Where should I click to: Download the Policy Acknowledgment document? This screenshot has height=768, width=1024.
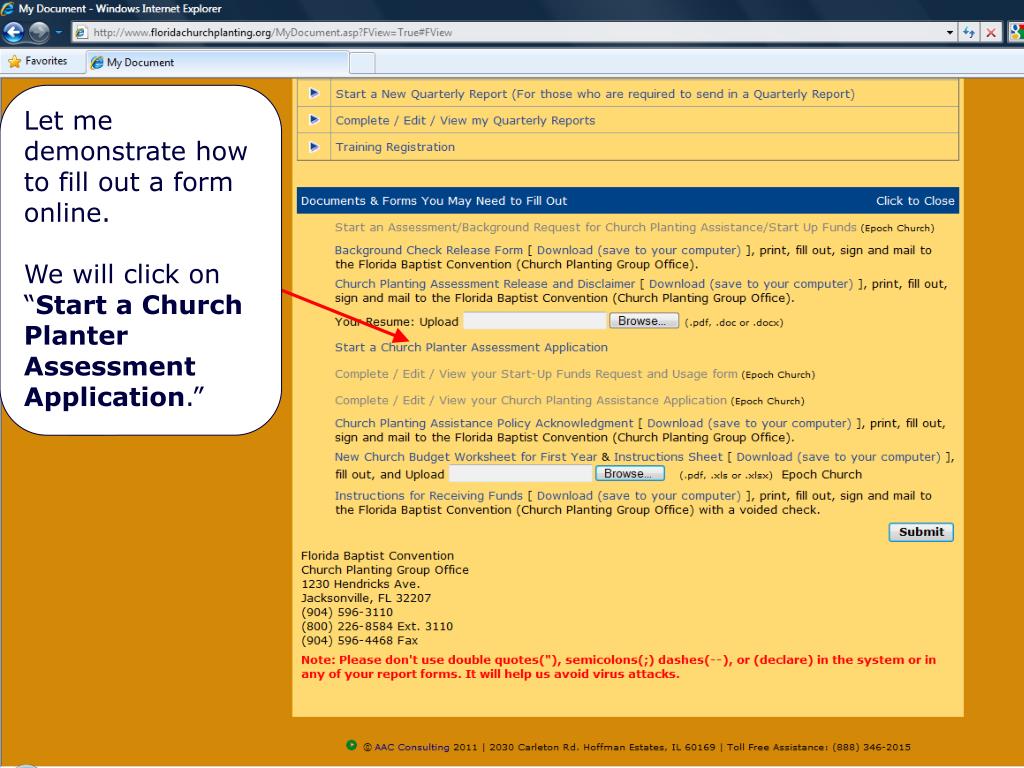tap(750, 423)
